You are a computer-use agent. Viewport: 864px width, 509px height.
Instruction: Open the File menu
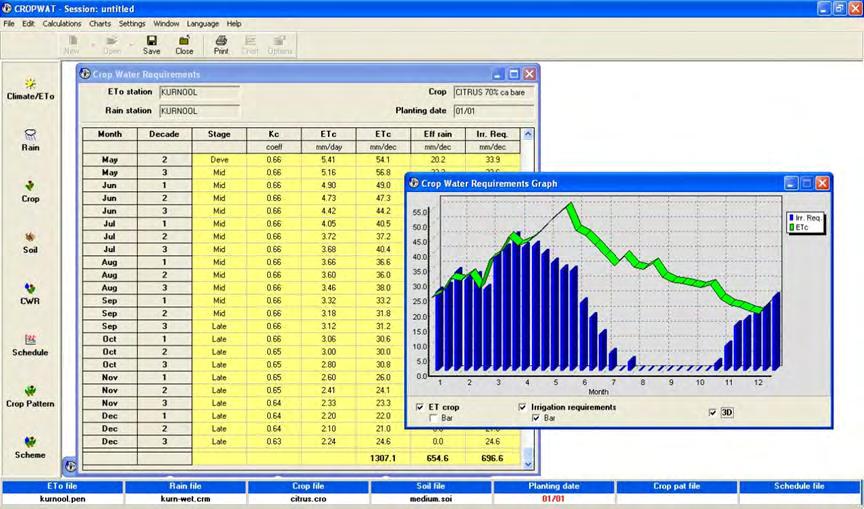[x=9, y=24]
